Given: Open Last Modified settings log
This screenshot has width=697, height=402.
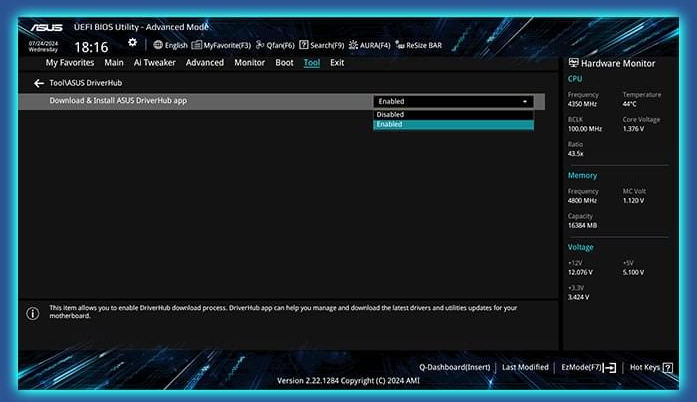Looking at the screenshot, I should coord(525,367).
